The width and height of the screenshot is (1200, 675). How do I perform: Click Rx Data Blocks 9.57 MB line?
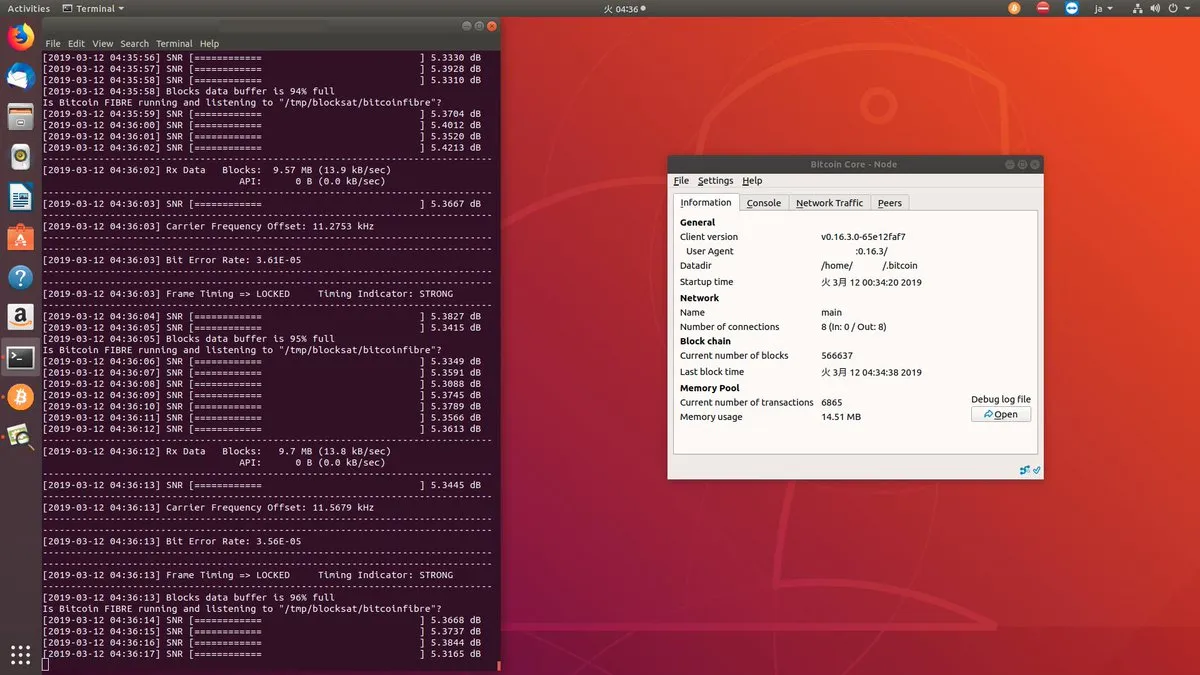216,170
